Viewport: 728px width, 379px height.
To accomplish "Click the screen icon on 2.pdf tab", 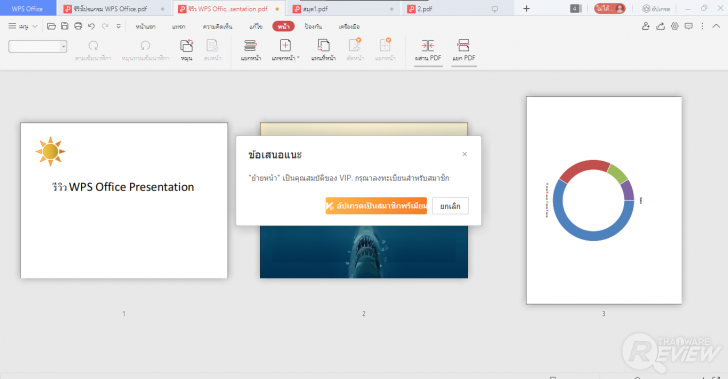I will pyautogui.click(x=495, y=9).
